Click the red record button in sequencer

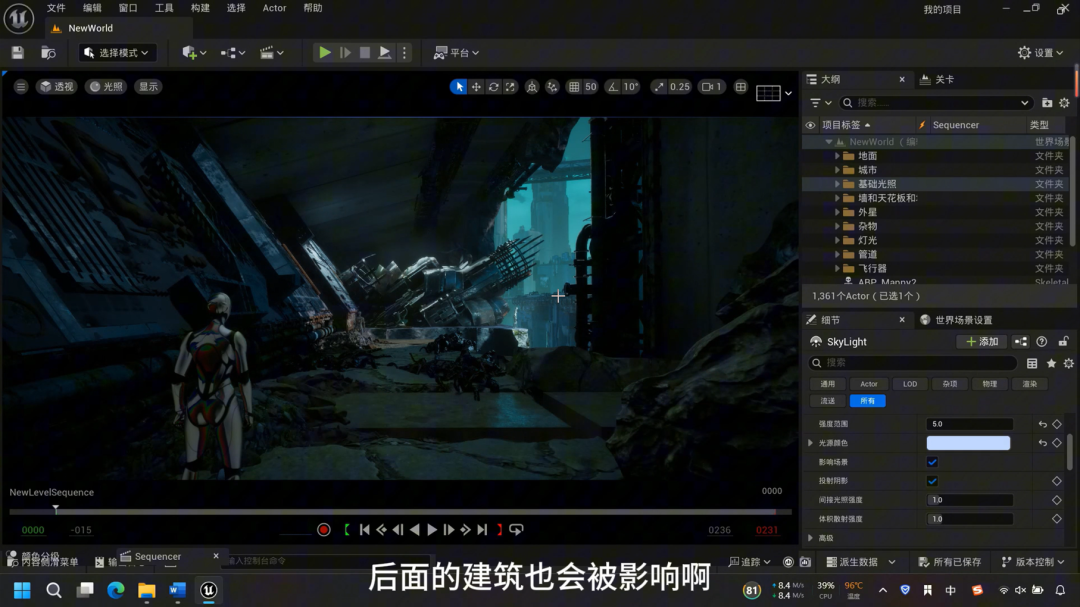click(324, 530)
